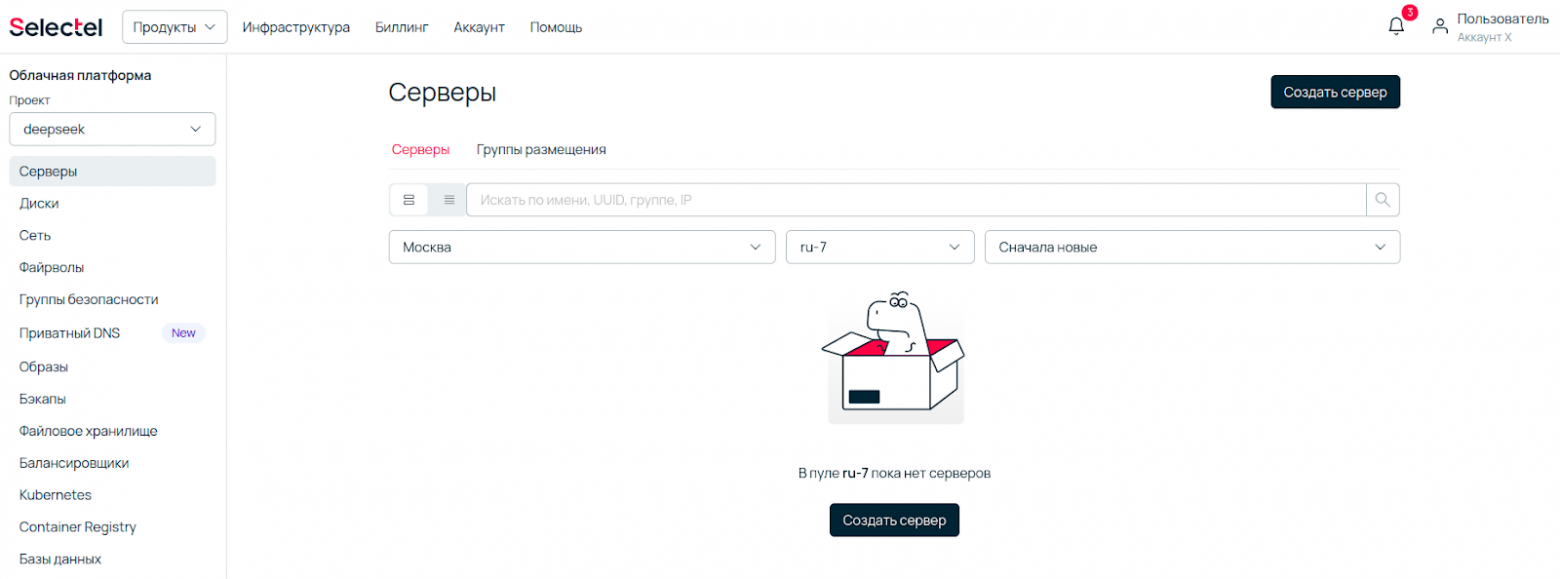Expand the deepseek project selector

pos(112,129)
